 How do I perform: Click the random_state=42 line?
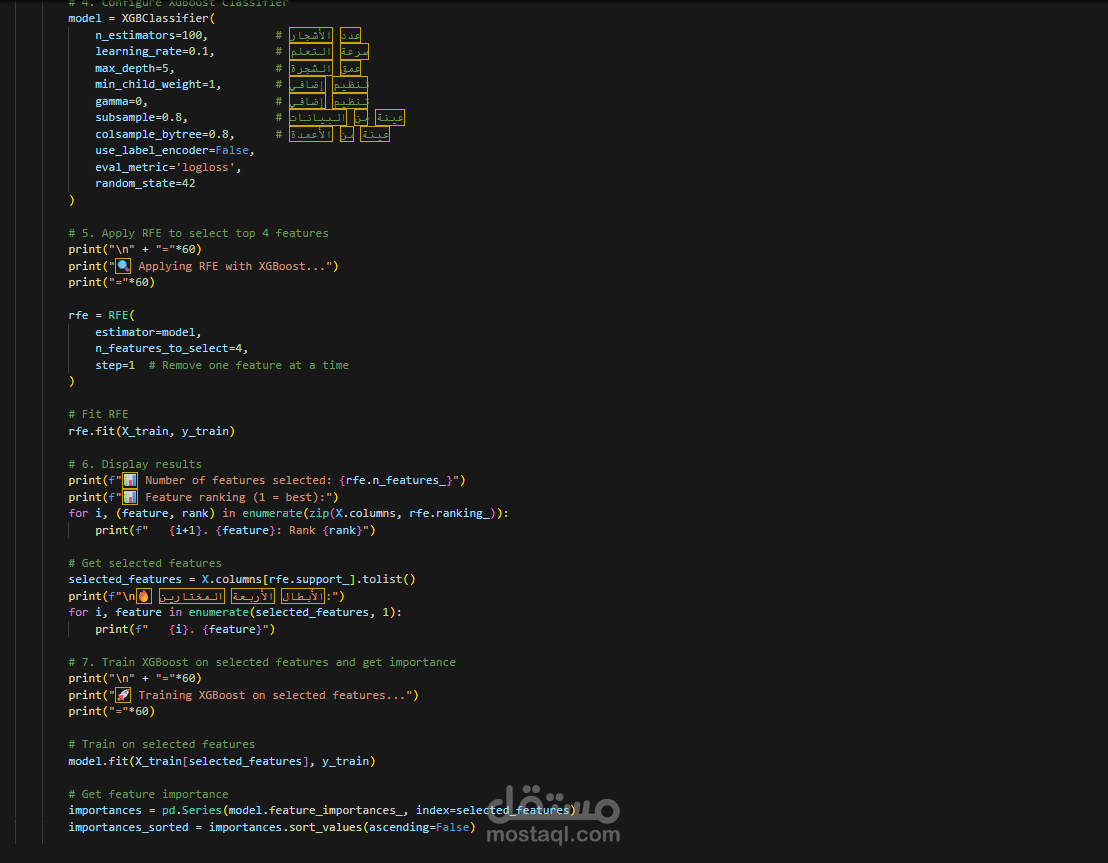(145, 184)
